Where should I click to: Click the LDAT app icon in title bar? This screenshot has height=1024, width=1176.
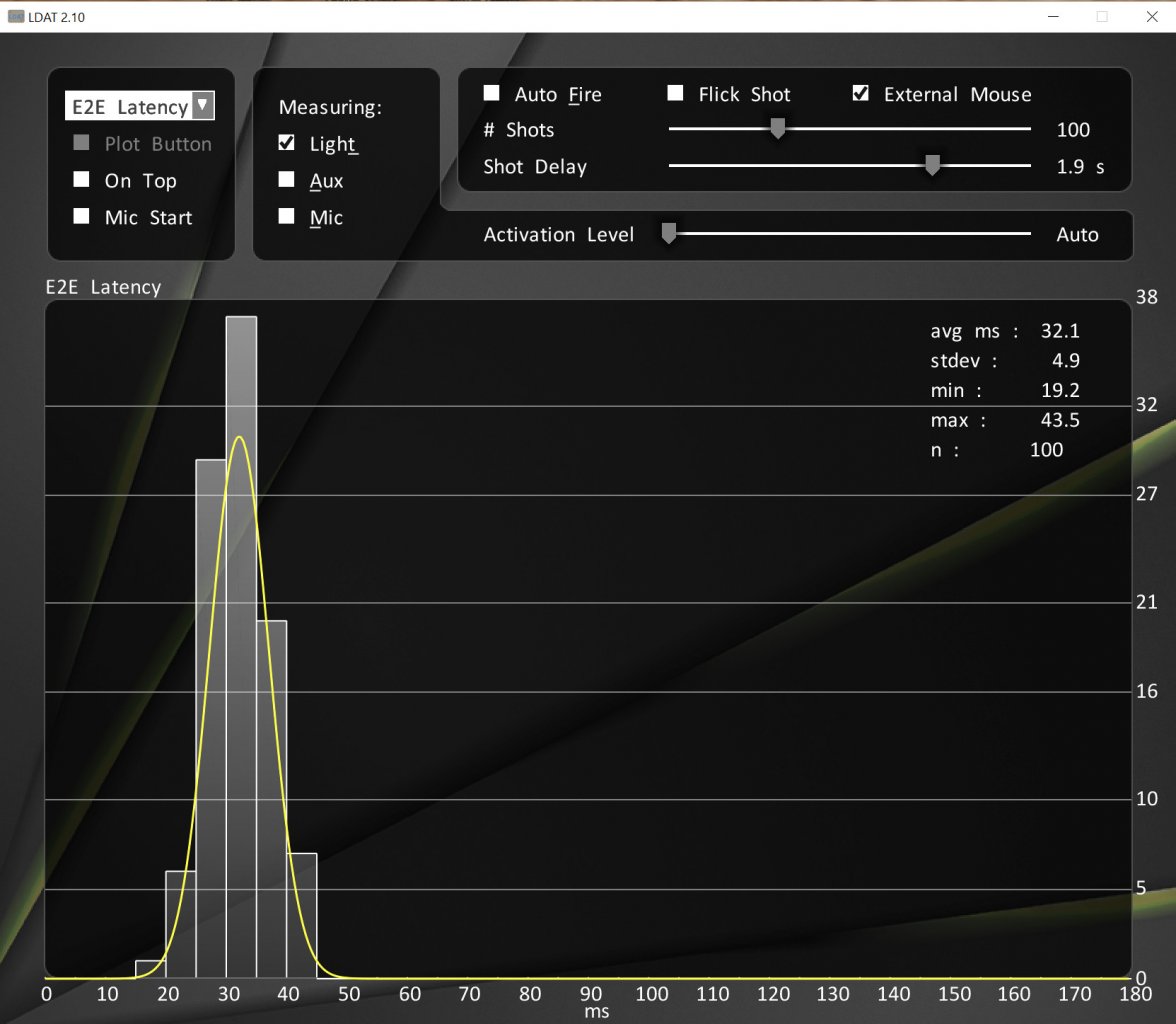tap(16, 17)
